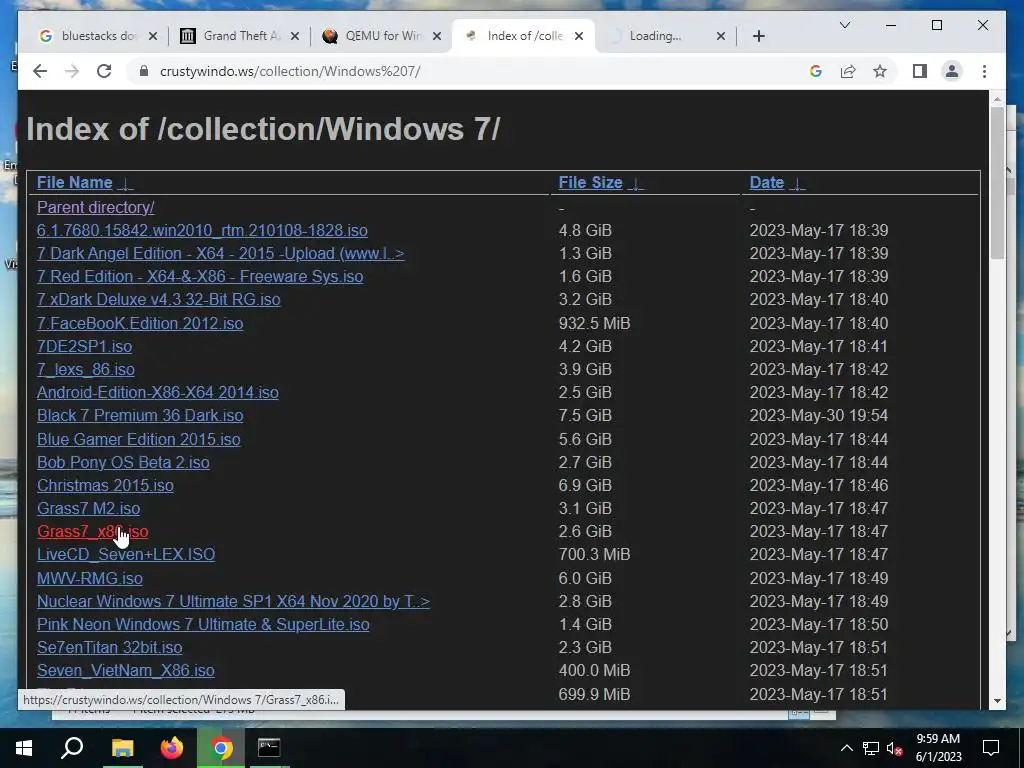Open the Chrome profile avatar
The image size is (1024, 768).
click(952, 71)
